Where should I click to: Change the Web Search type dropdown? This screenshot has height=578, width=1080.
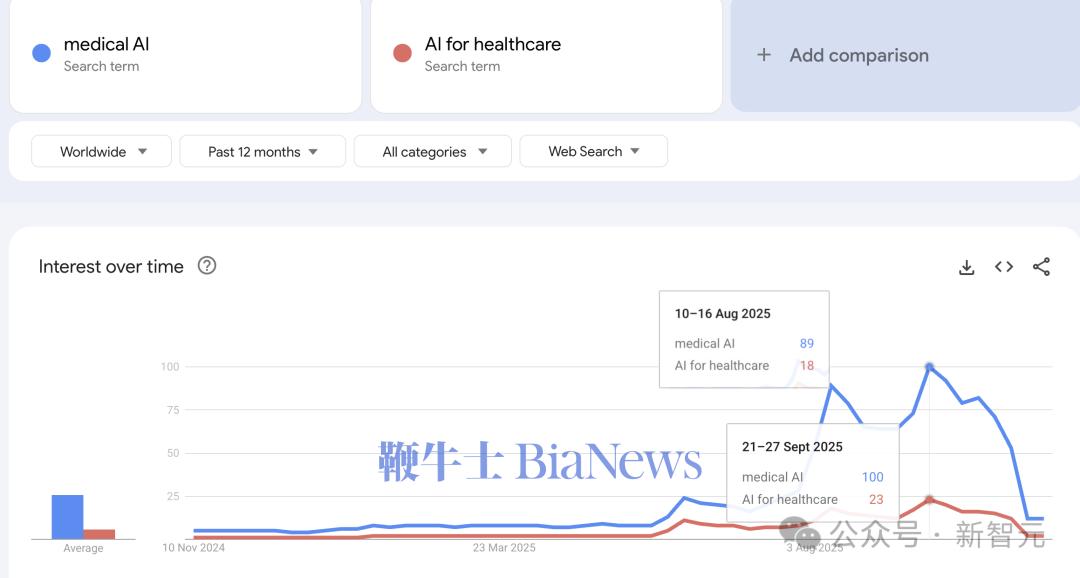click(x=593, y=152)
